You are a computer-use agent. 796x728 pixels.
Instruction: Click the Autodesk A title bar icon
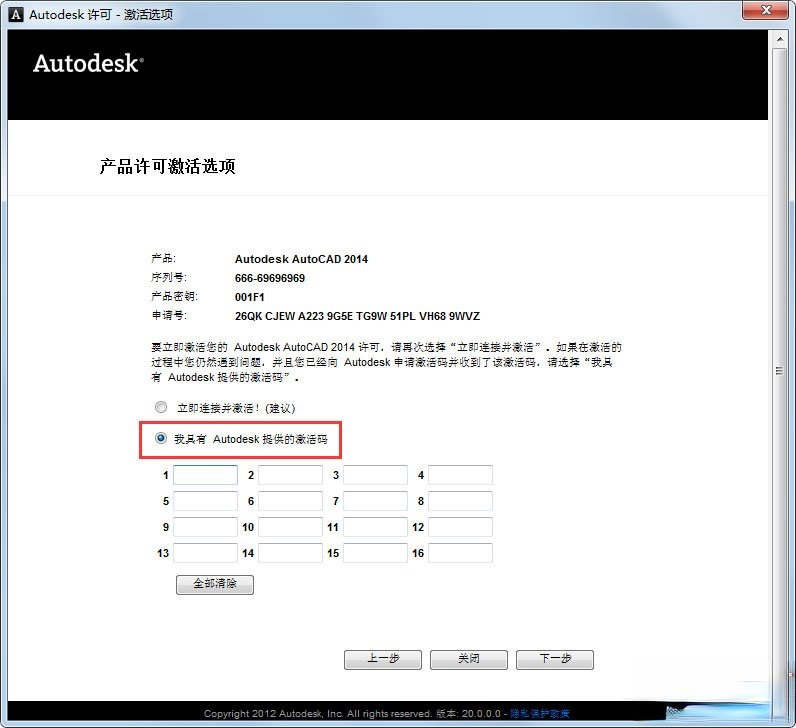[x=16, y=15]
